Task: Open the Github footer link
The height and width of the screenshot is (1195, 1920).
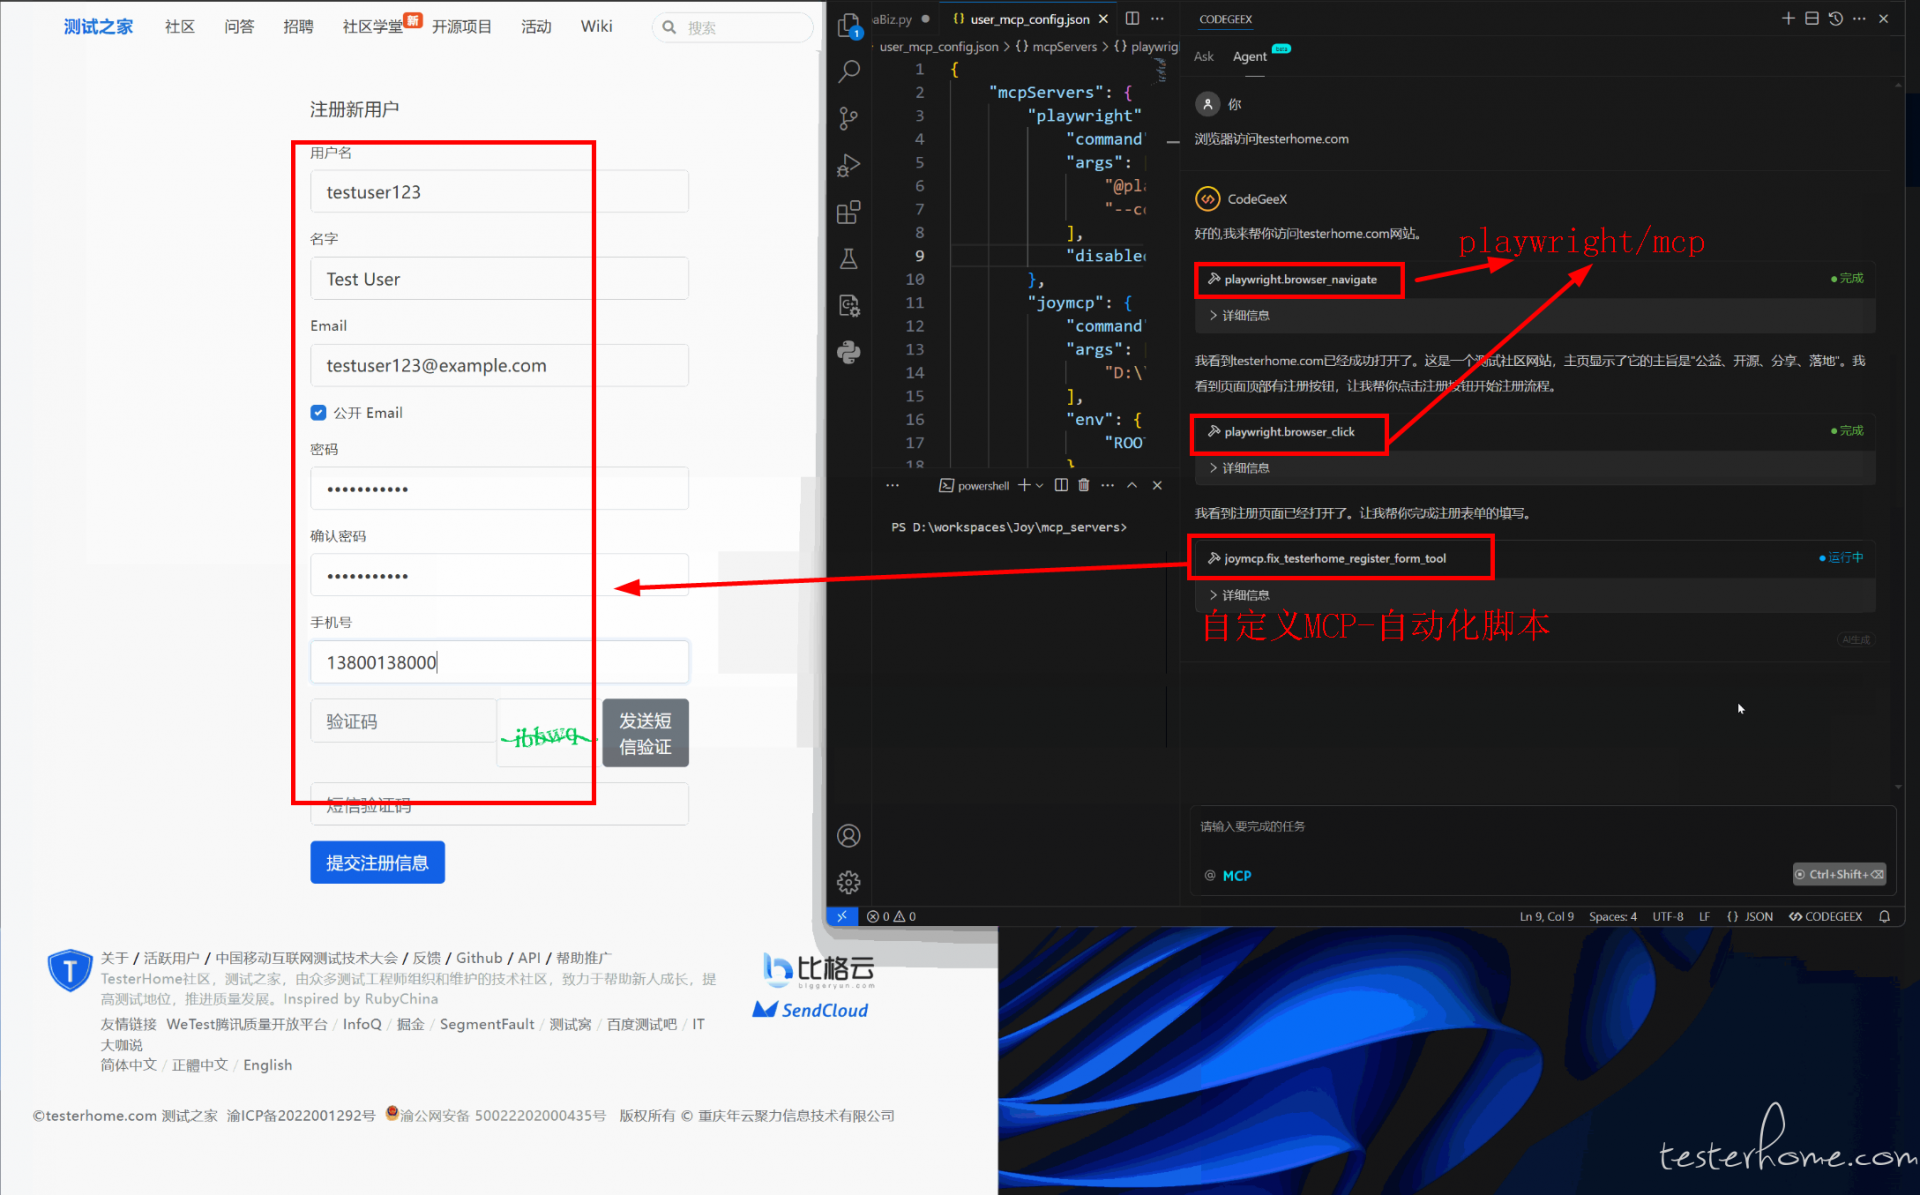Action: click(479, 958)
